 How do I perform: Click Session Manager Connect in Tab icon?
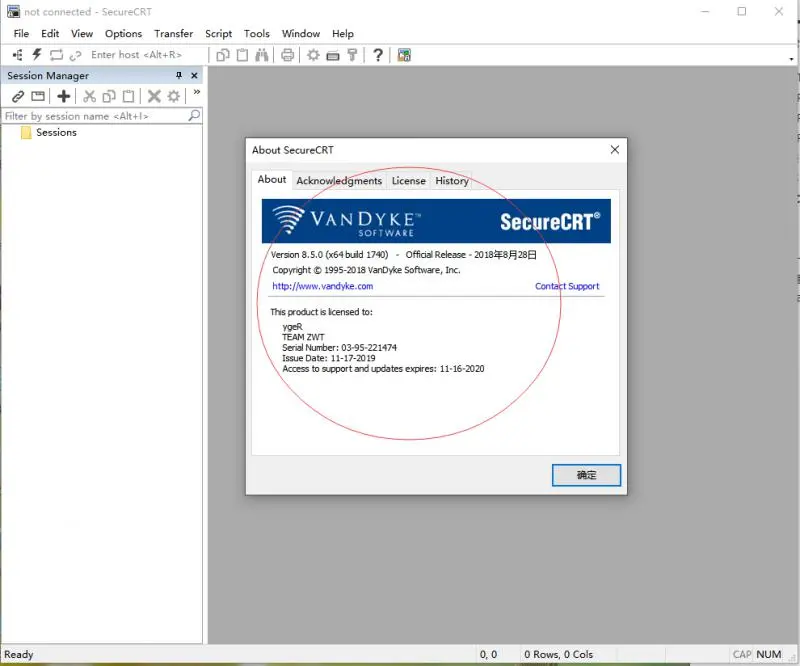pos(38,96)
